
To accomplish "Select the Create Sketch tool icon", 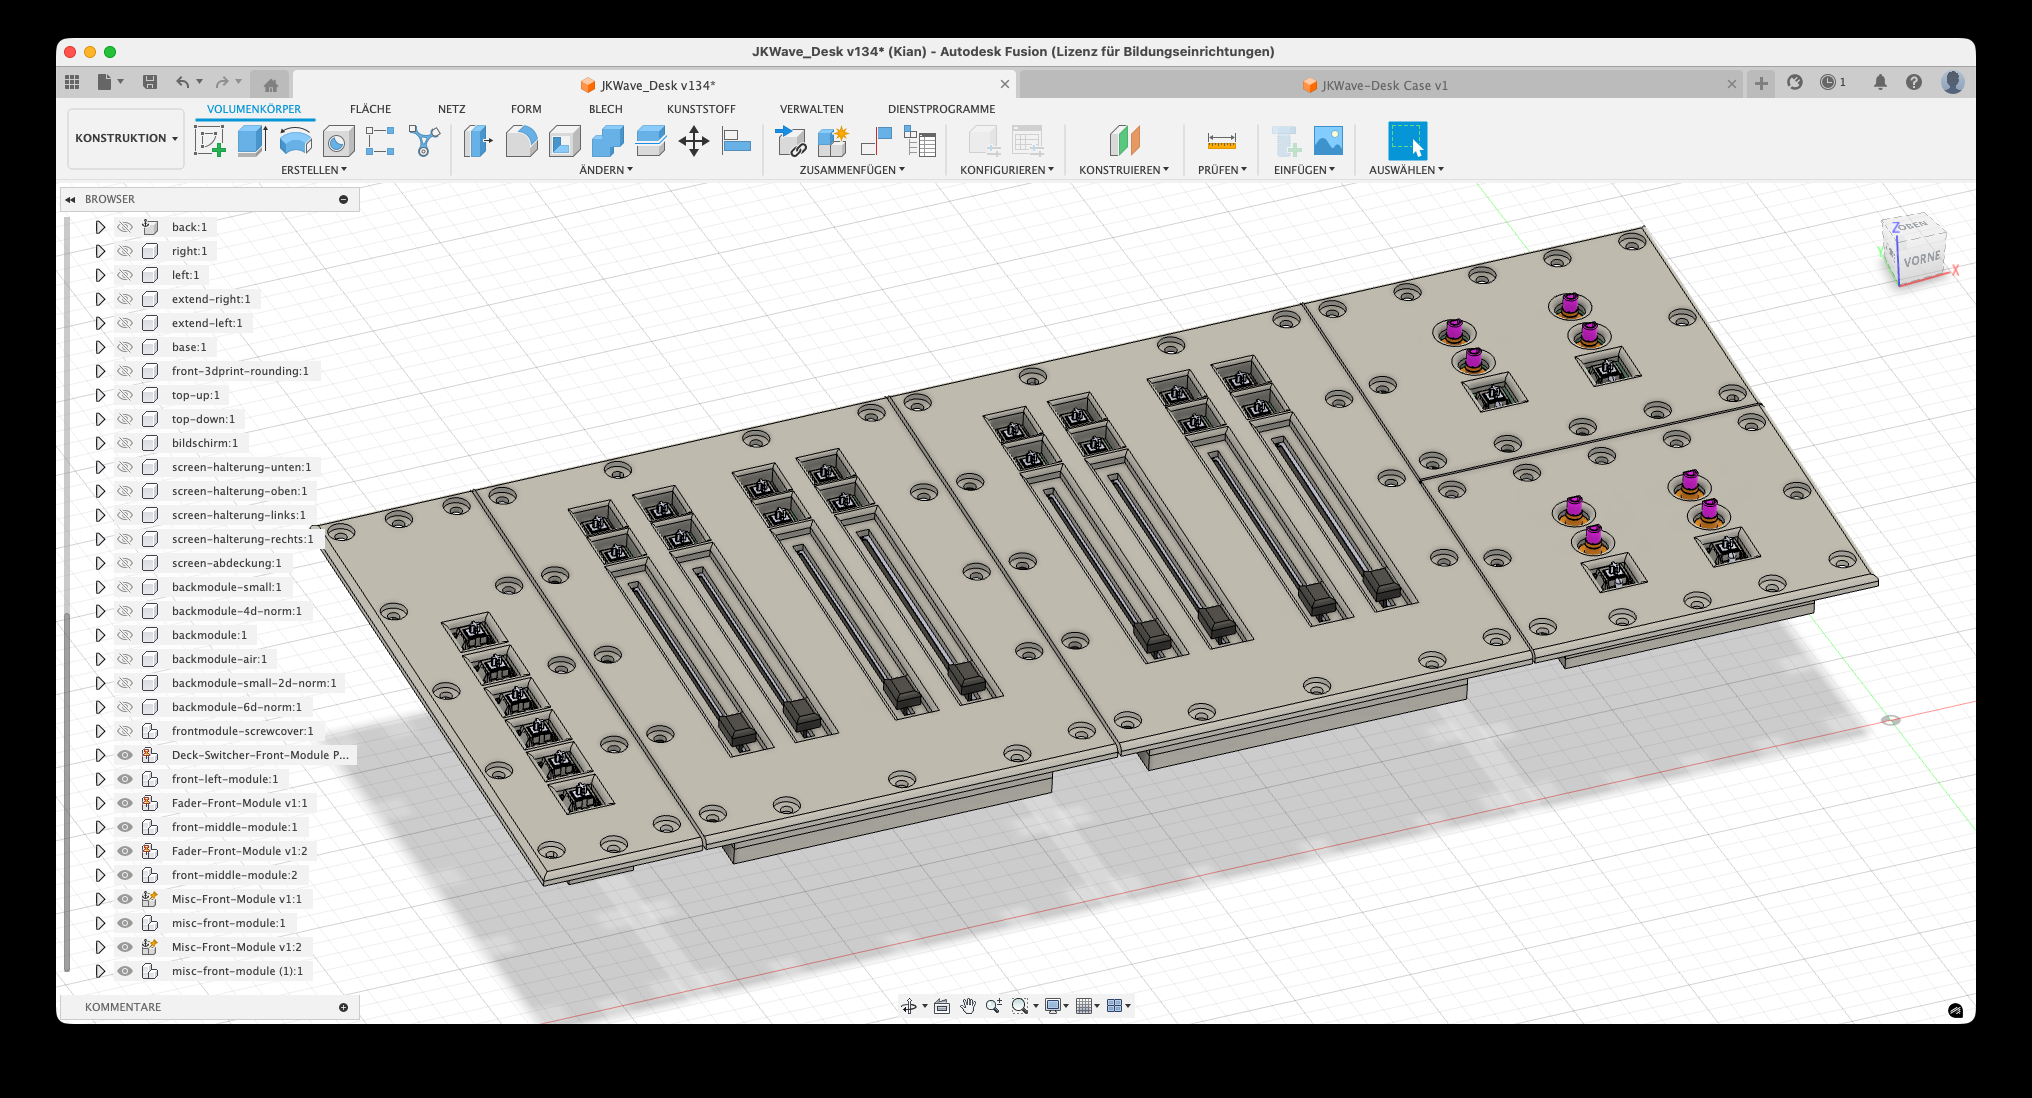I will (209, 141).
